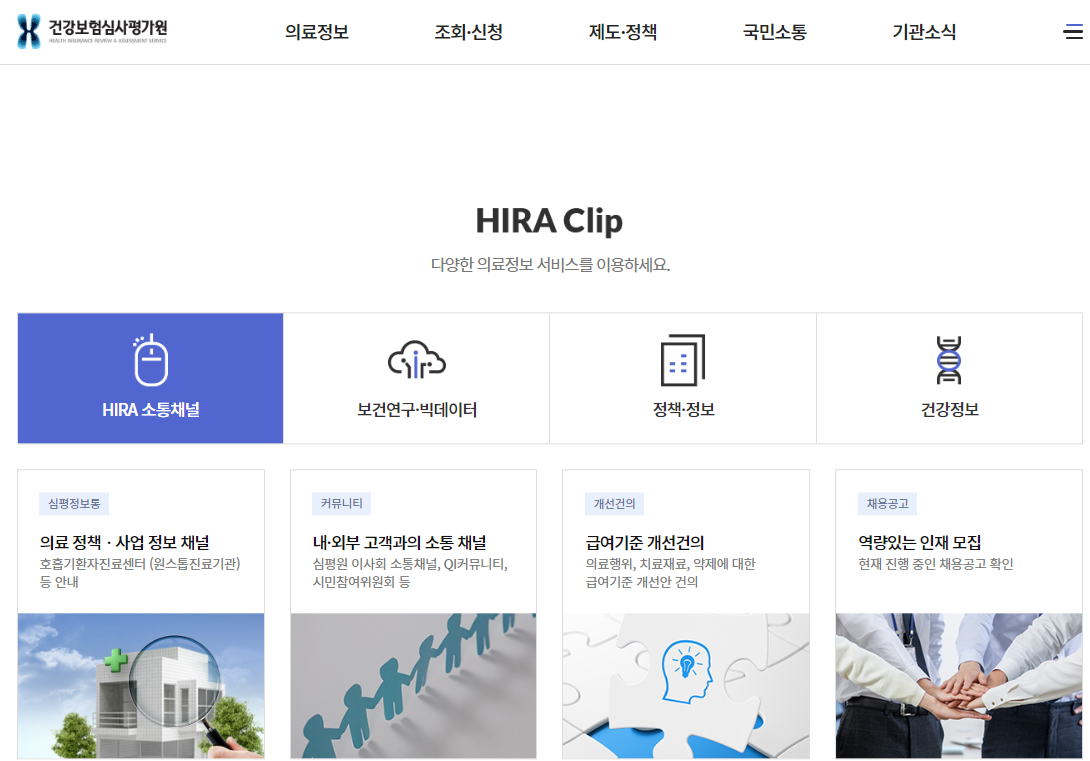Screen dimensions: 1090x761
Task: Select the 건강정보 tab
Action: pyautogui.click(x=950, y=378)
